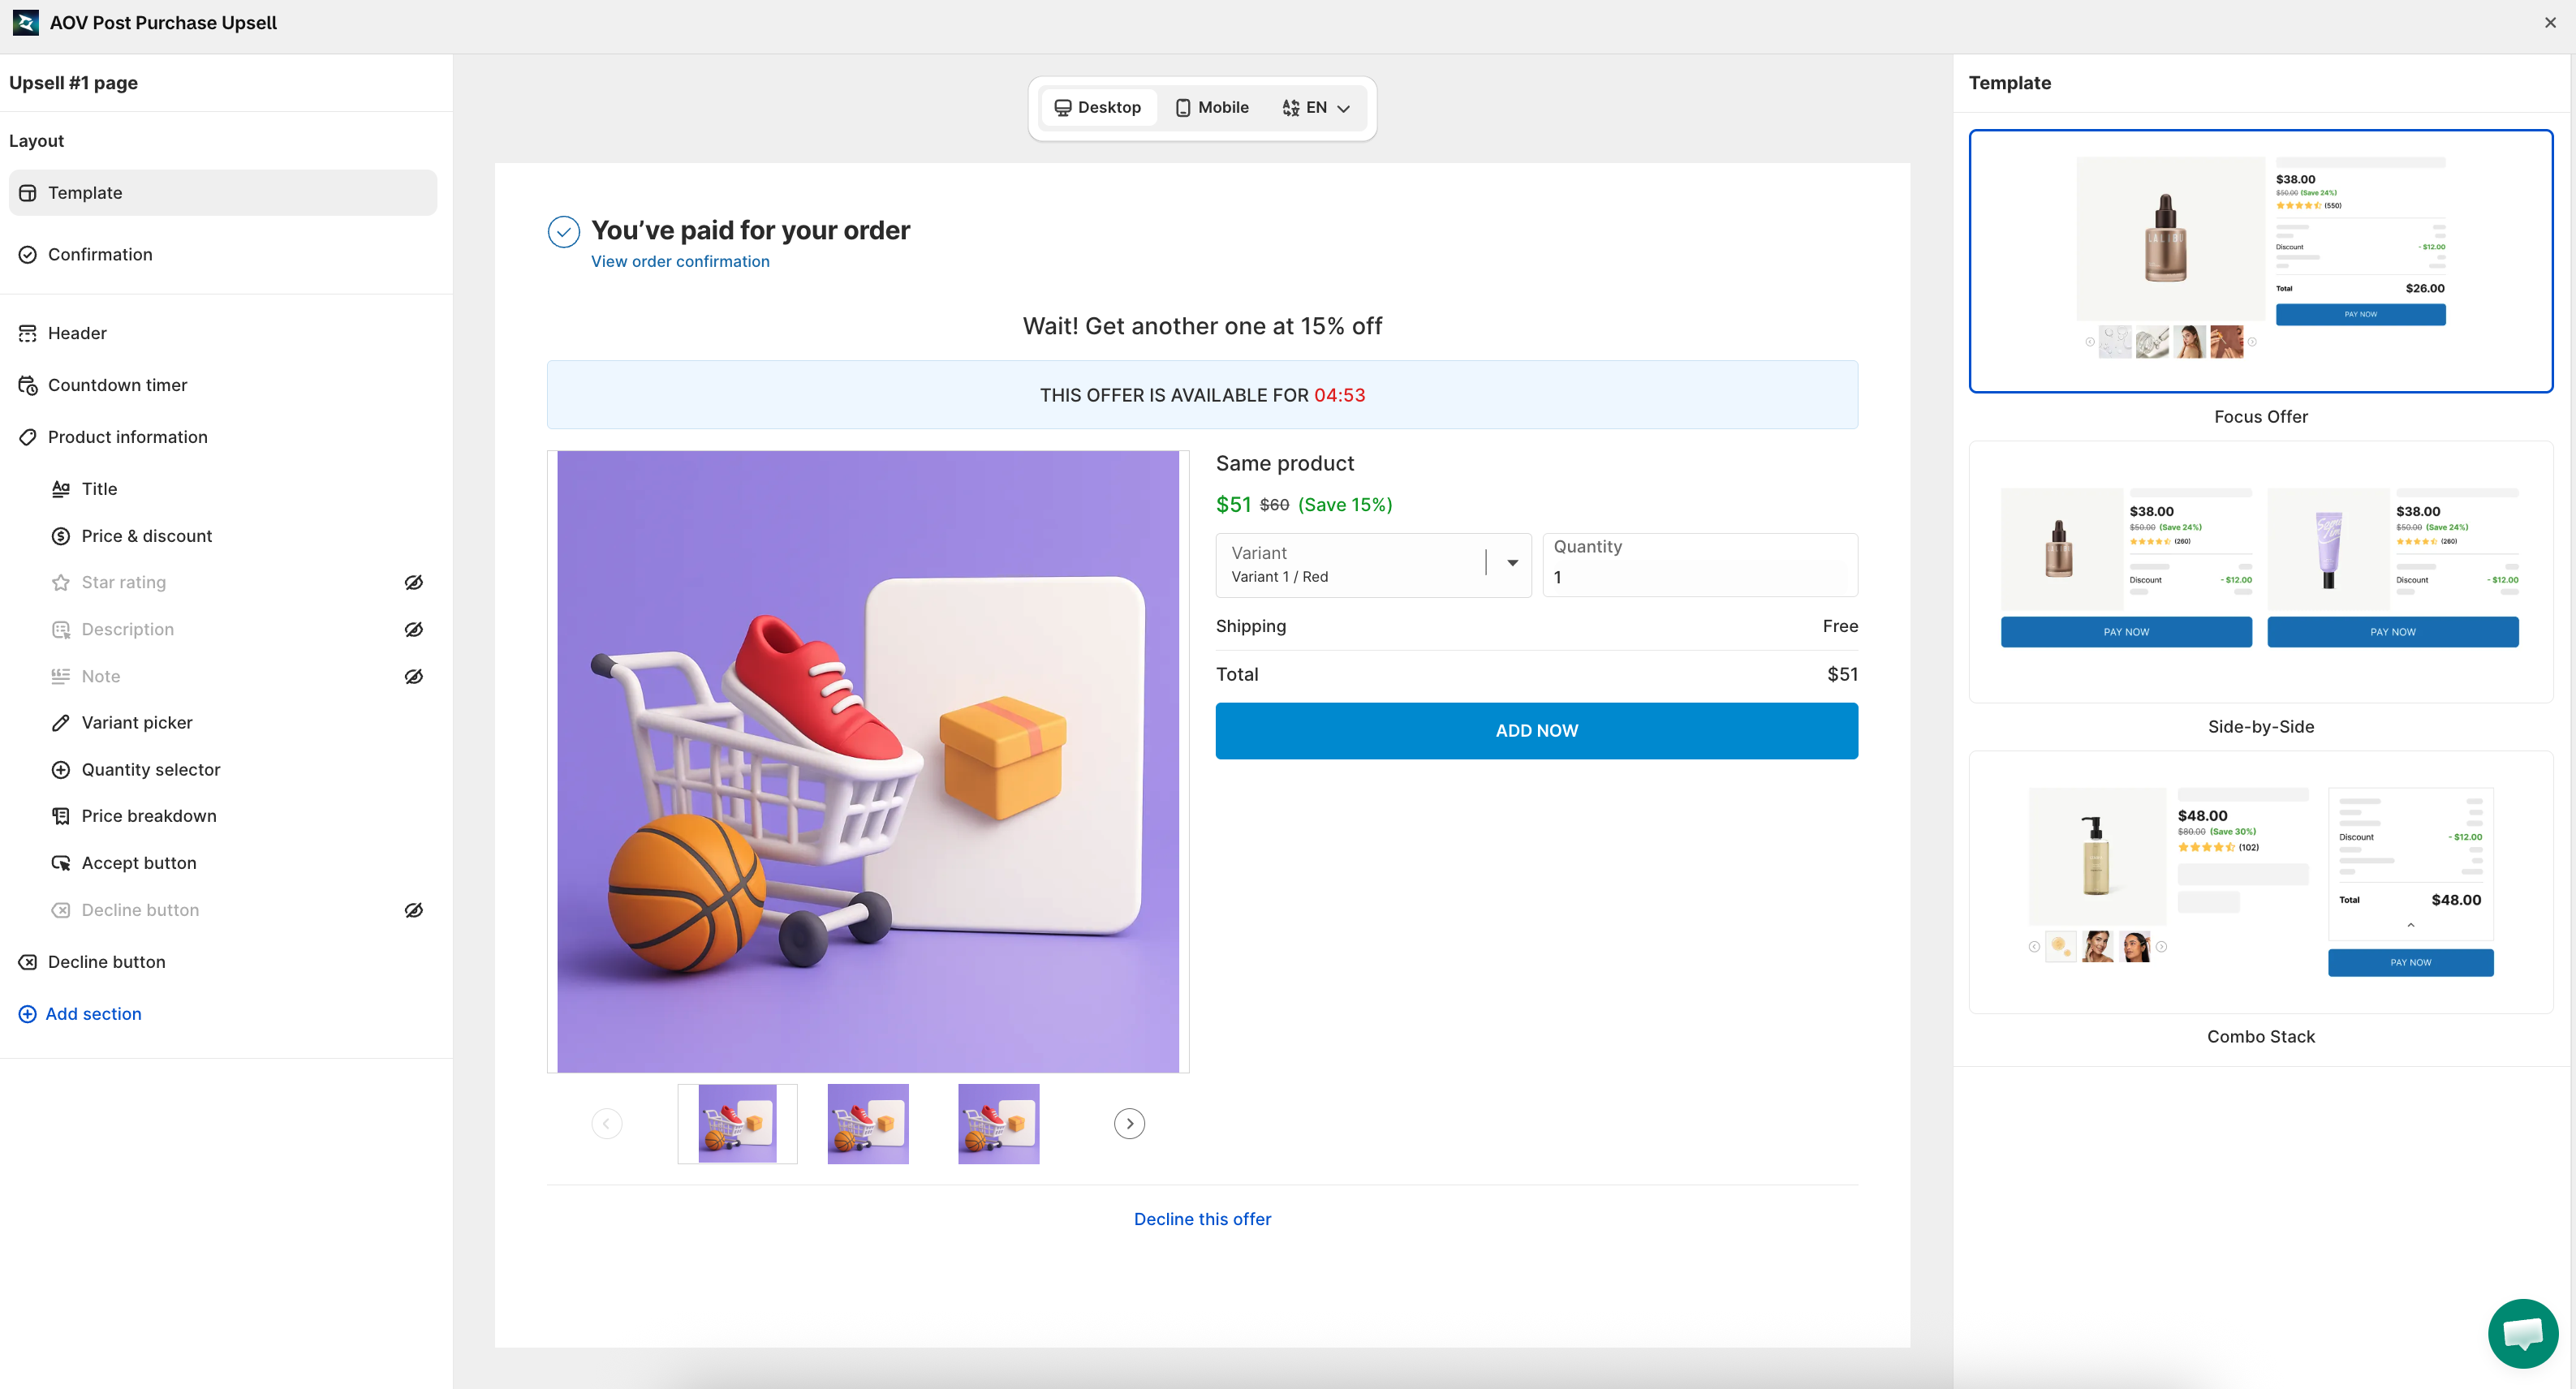Click the Quantity selector plus icon
The image size is (2576, 1389).
click(x=61, y=770)
